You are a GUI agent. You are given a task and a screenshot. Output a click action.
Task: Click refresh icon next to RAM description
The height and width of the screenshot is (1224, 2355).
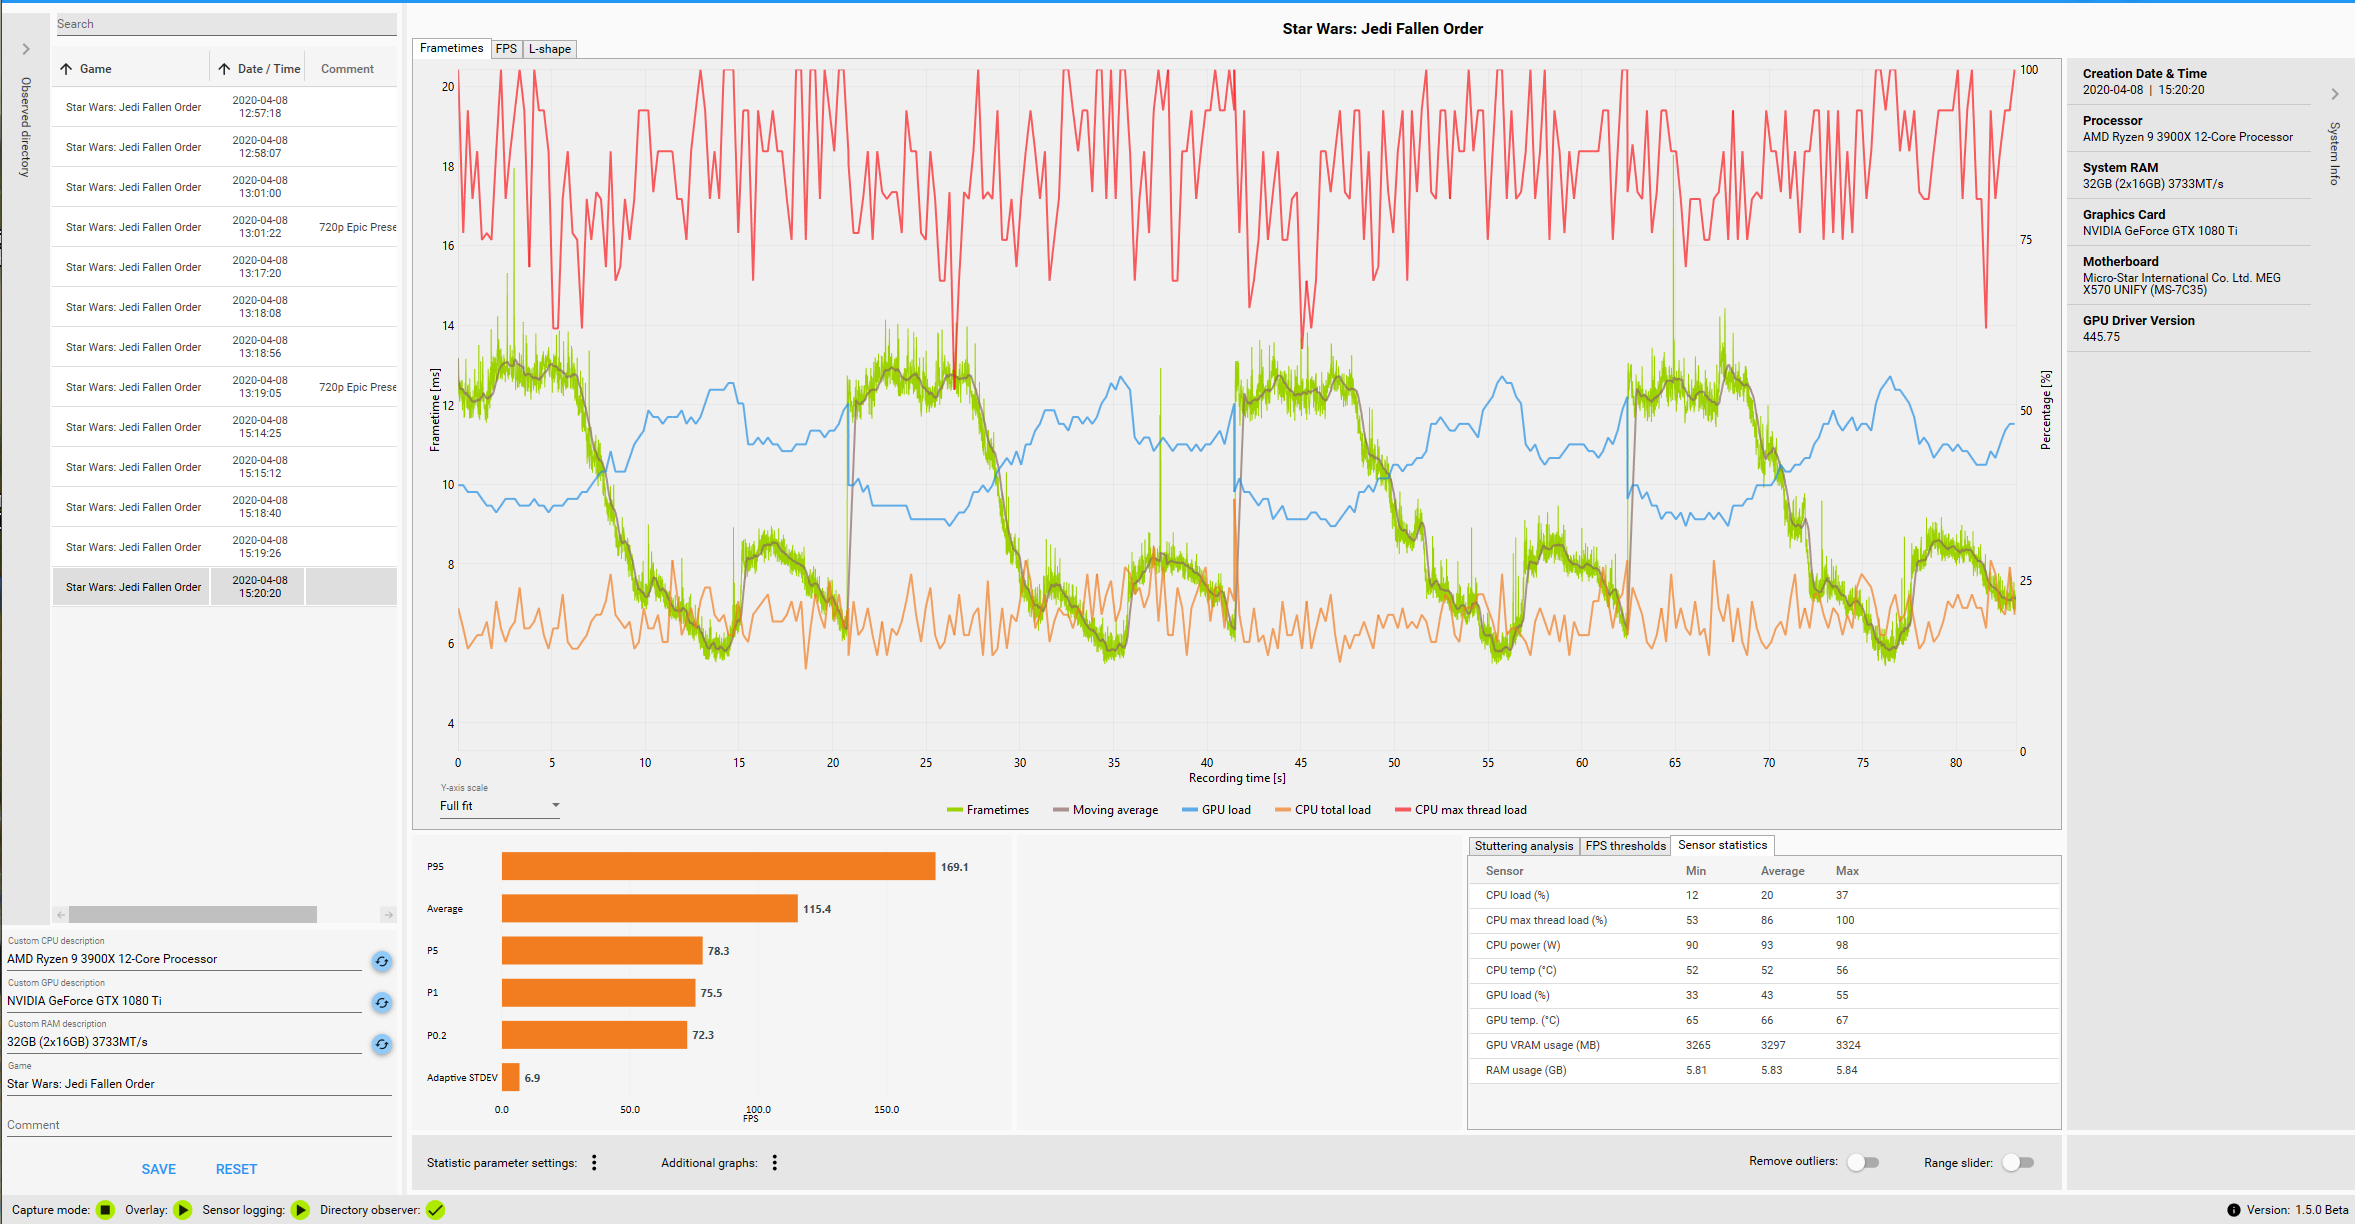pyautogui.click(x=381, y=1044)
